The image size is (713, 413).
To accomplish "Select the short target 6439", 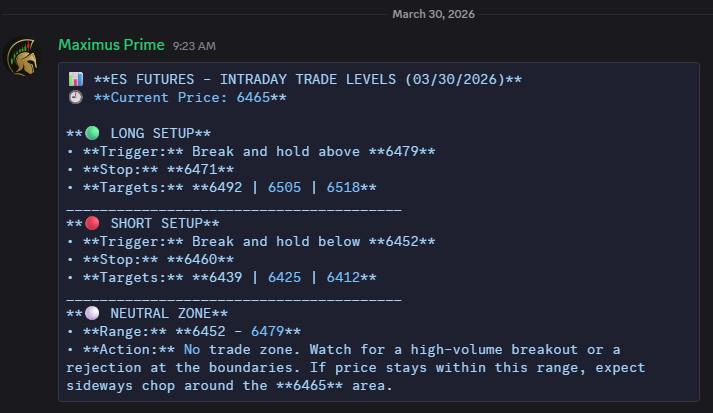I will pos(226,277).
